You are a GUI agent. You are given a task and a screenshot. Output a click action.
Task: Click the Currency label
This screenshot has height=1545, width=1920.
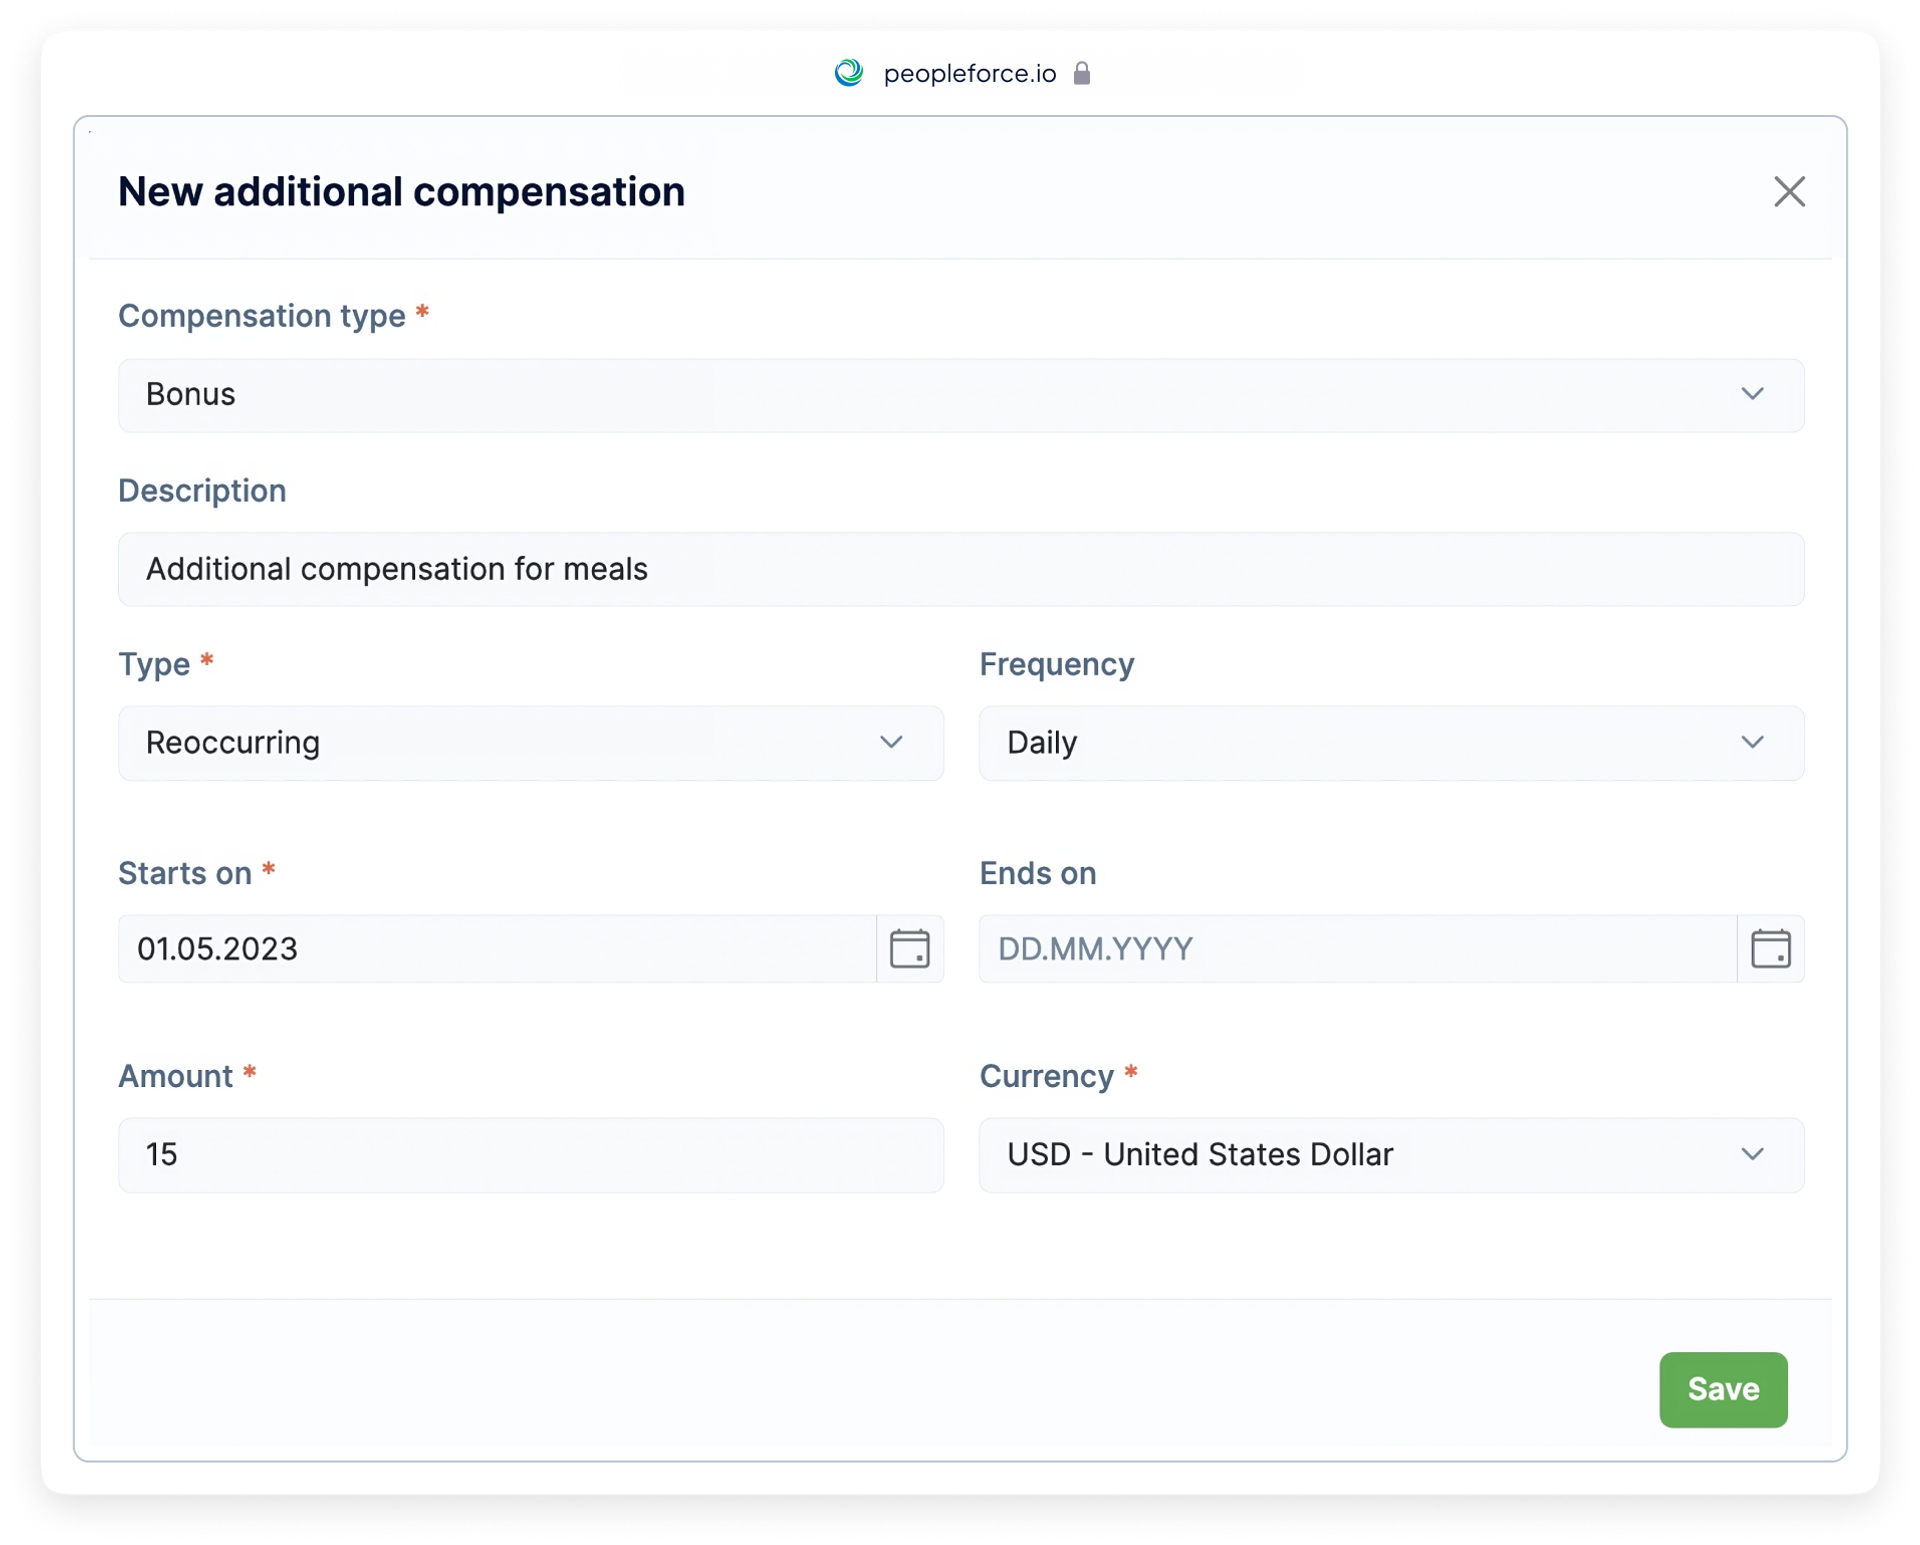(x=1046, y=1076)
